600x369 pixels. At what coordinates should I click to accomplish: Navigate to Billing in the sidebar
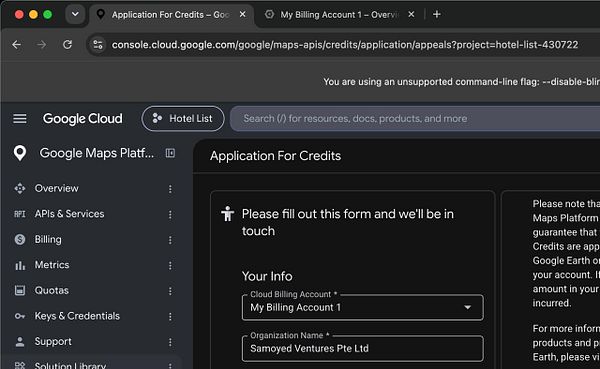pos(48,239)
